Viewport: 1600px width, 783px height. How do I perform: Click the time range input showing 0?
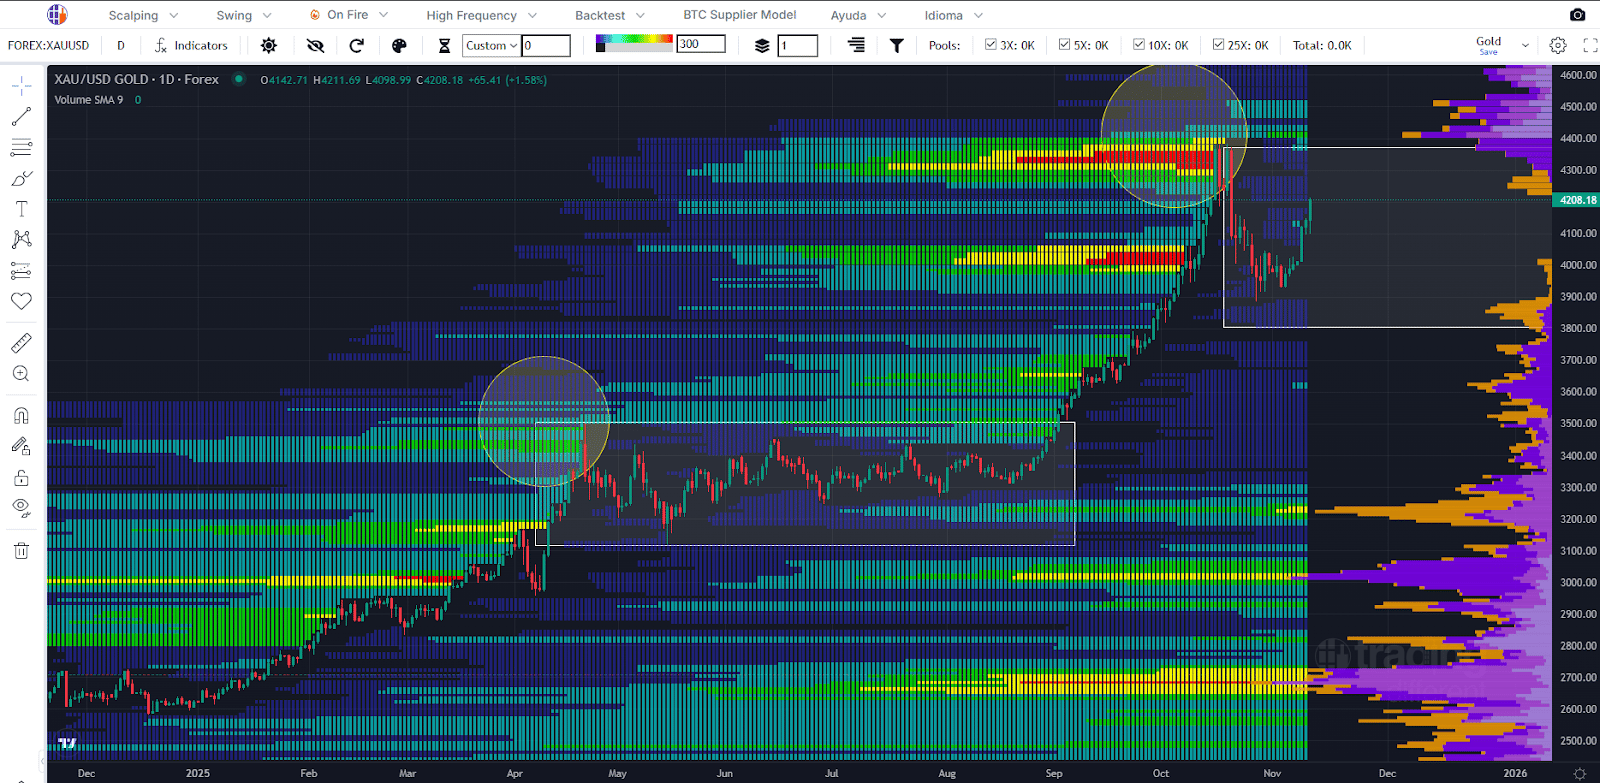[x=546, y=45]
